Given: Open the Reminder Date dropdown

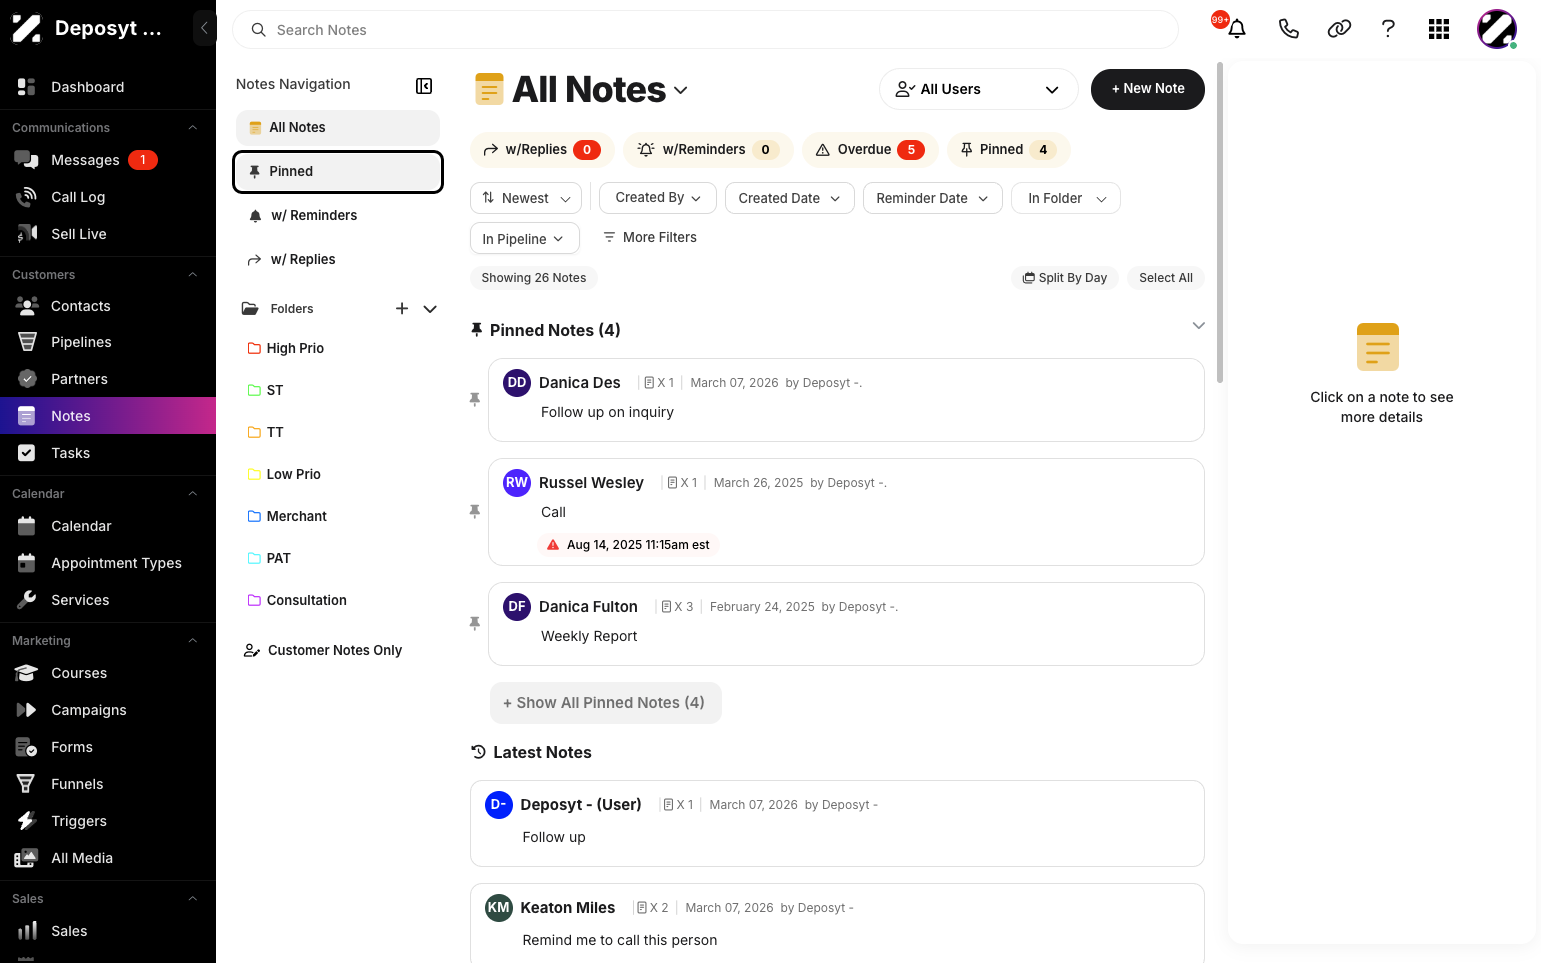Looking at the screenshot, I should (932, 198).
